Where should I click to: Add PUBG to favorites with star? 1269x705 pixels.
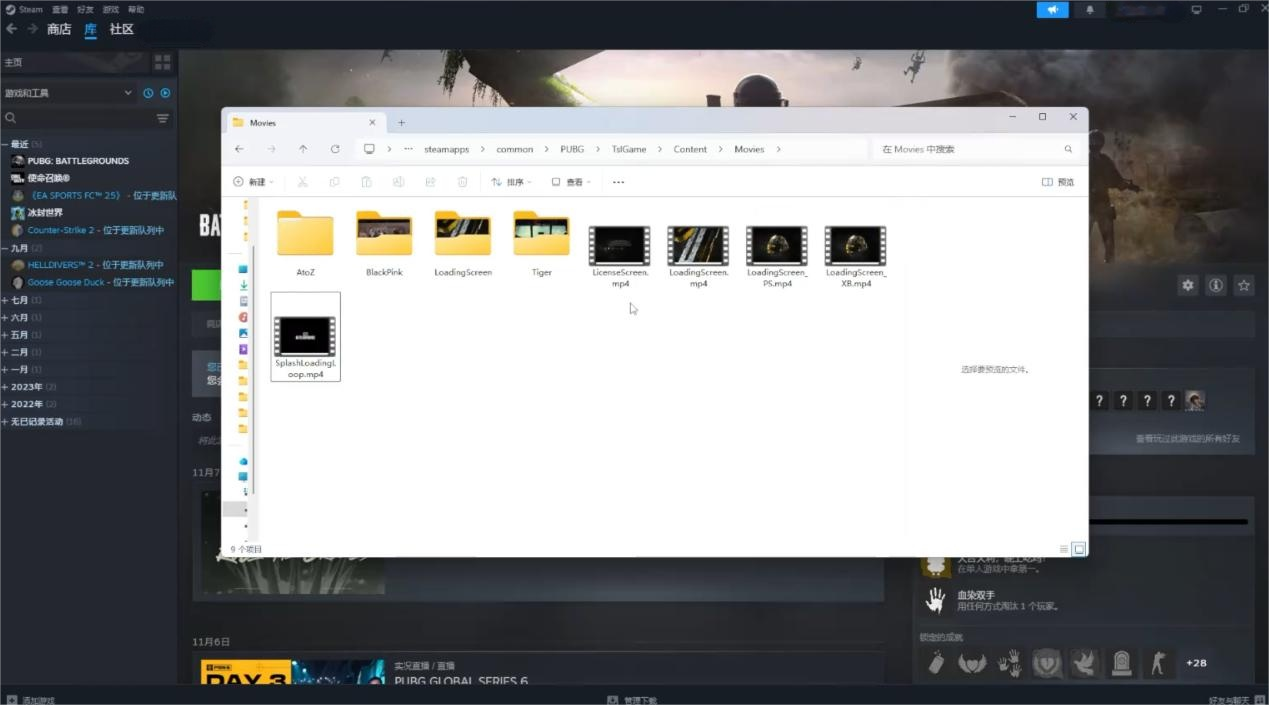click(1243, 285)
